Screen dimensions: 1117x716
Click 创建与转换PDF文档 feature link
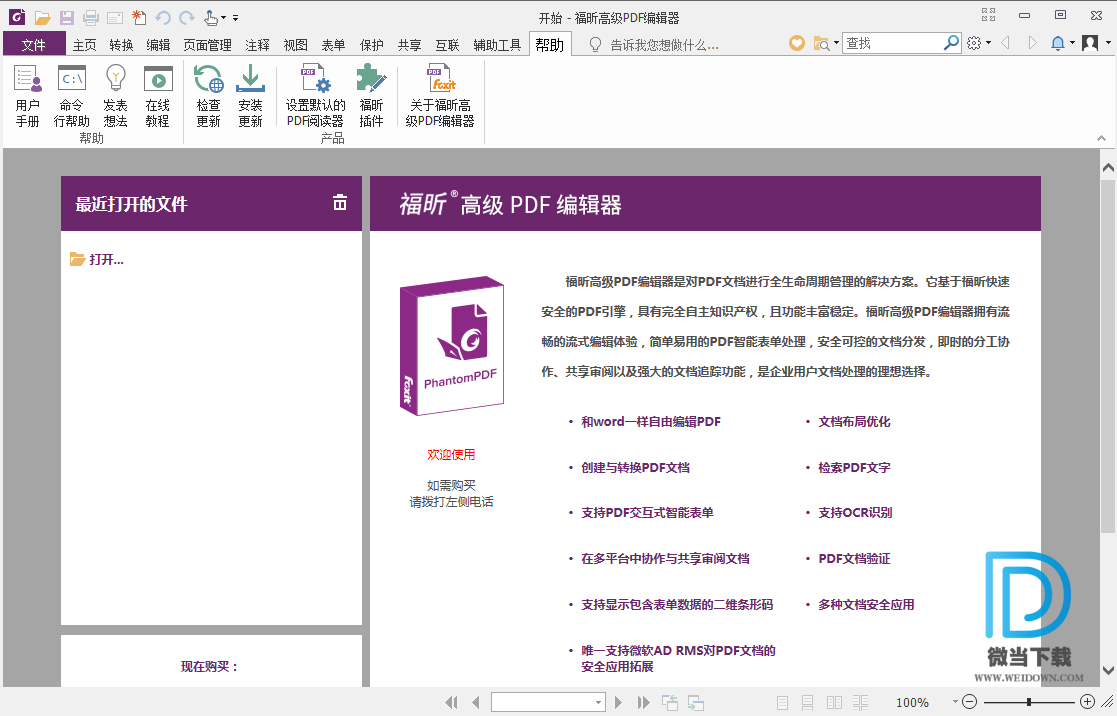635,467
